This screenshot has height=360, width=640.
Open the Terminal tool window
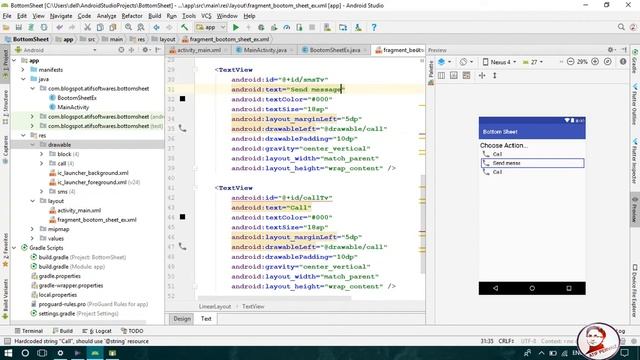29,331
